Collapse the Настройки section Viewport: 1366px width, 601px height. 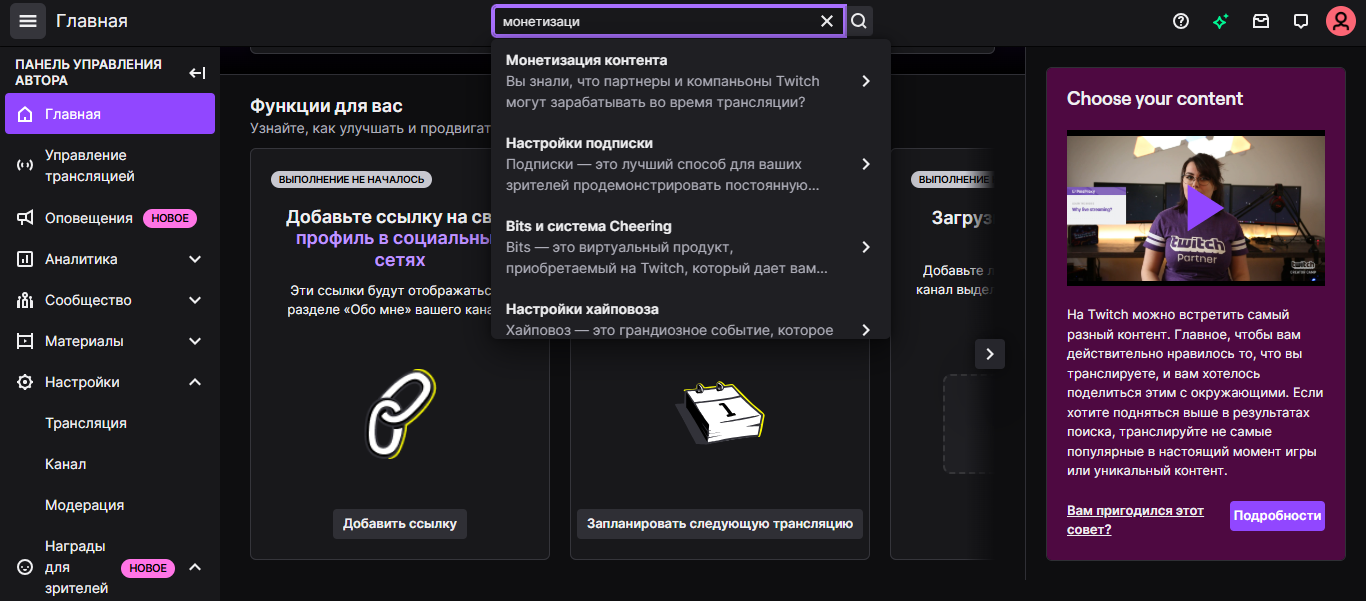pos(195,382)
